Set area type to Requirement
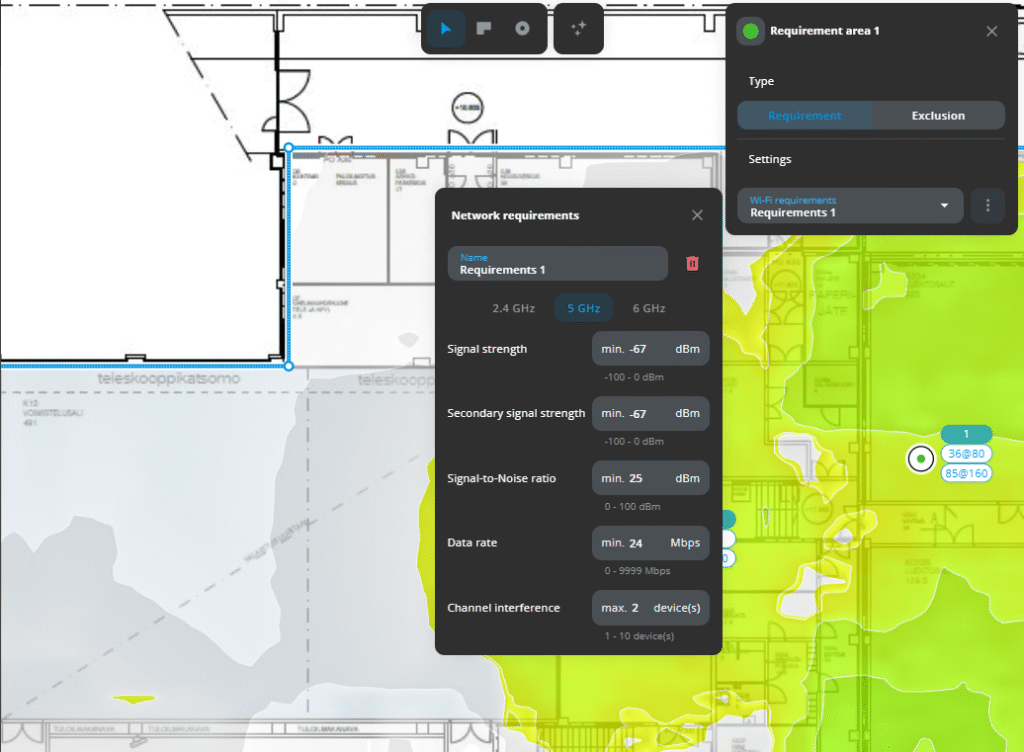The width and height of the screenshot is (1024, 752). [805, 116]
